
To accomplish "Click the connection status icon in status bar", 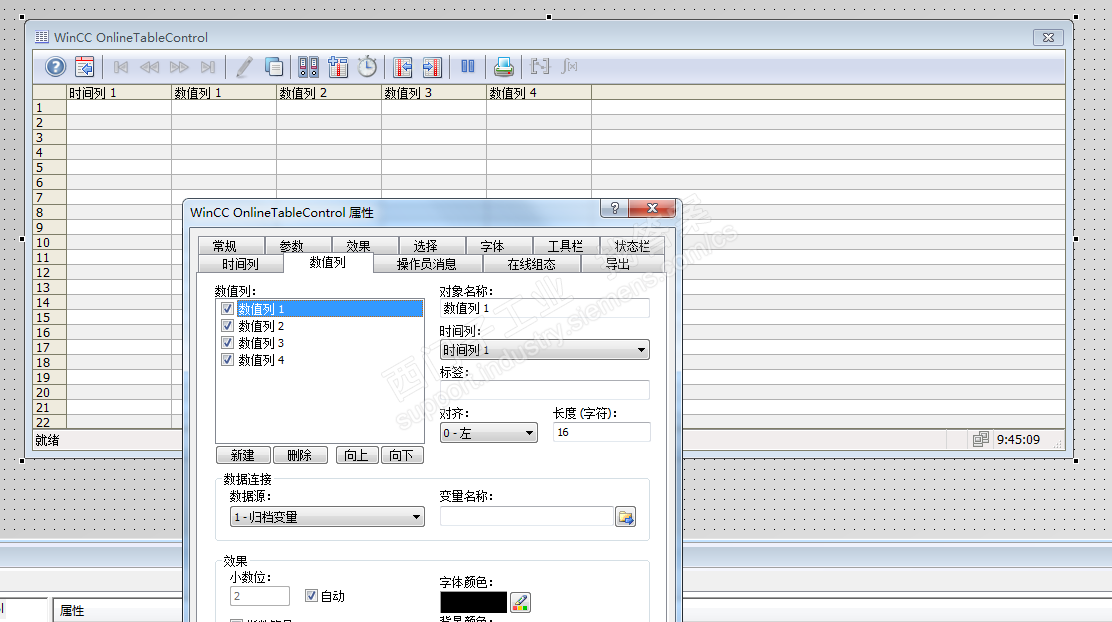I will pyautogui.click(x=981, y=439).
